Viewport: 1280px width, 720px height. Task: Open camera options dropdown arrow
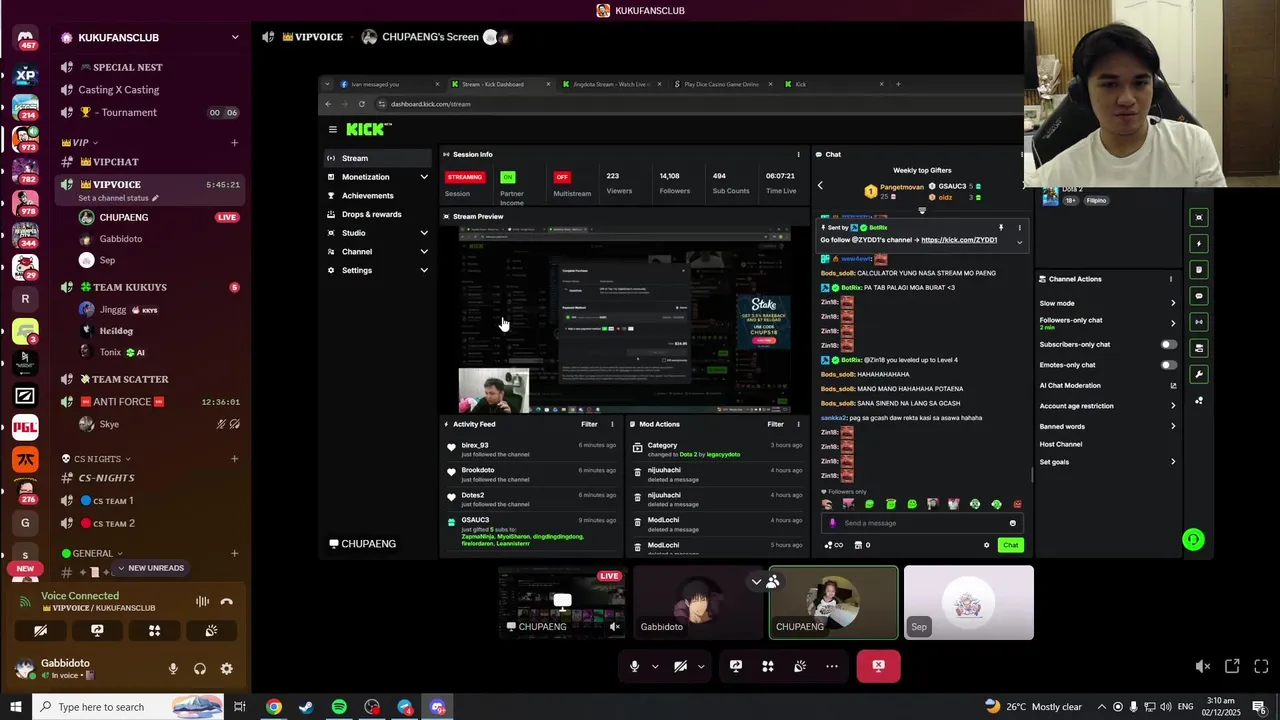pos(701,666)
